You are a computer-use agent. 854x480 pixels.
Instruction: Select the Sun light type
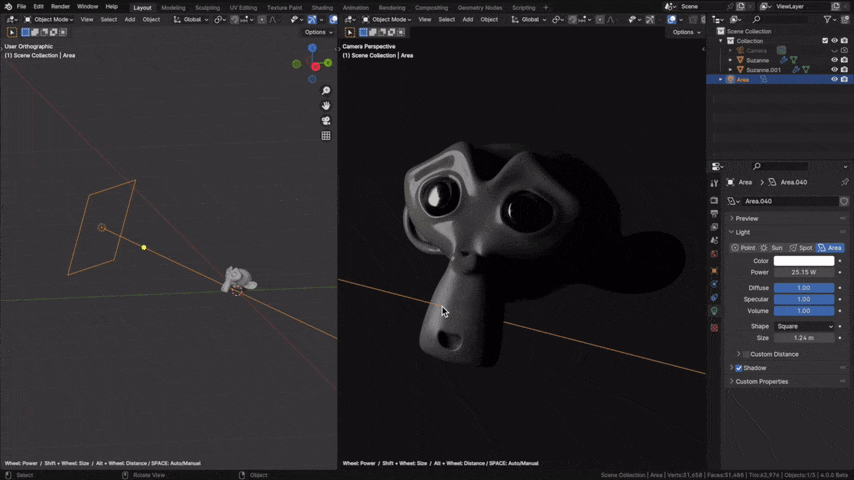[771, 248]
